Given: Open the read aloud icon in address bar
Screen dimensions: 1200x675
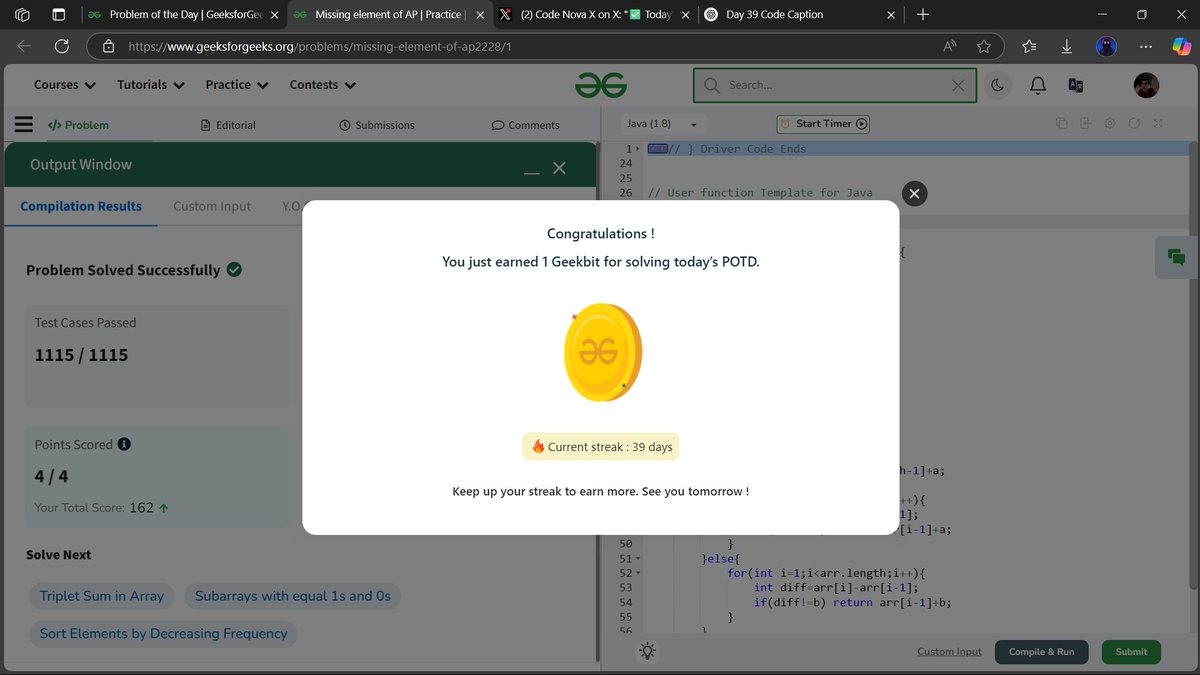Looking at the screenshot, I should (950, 46).
